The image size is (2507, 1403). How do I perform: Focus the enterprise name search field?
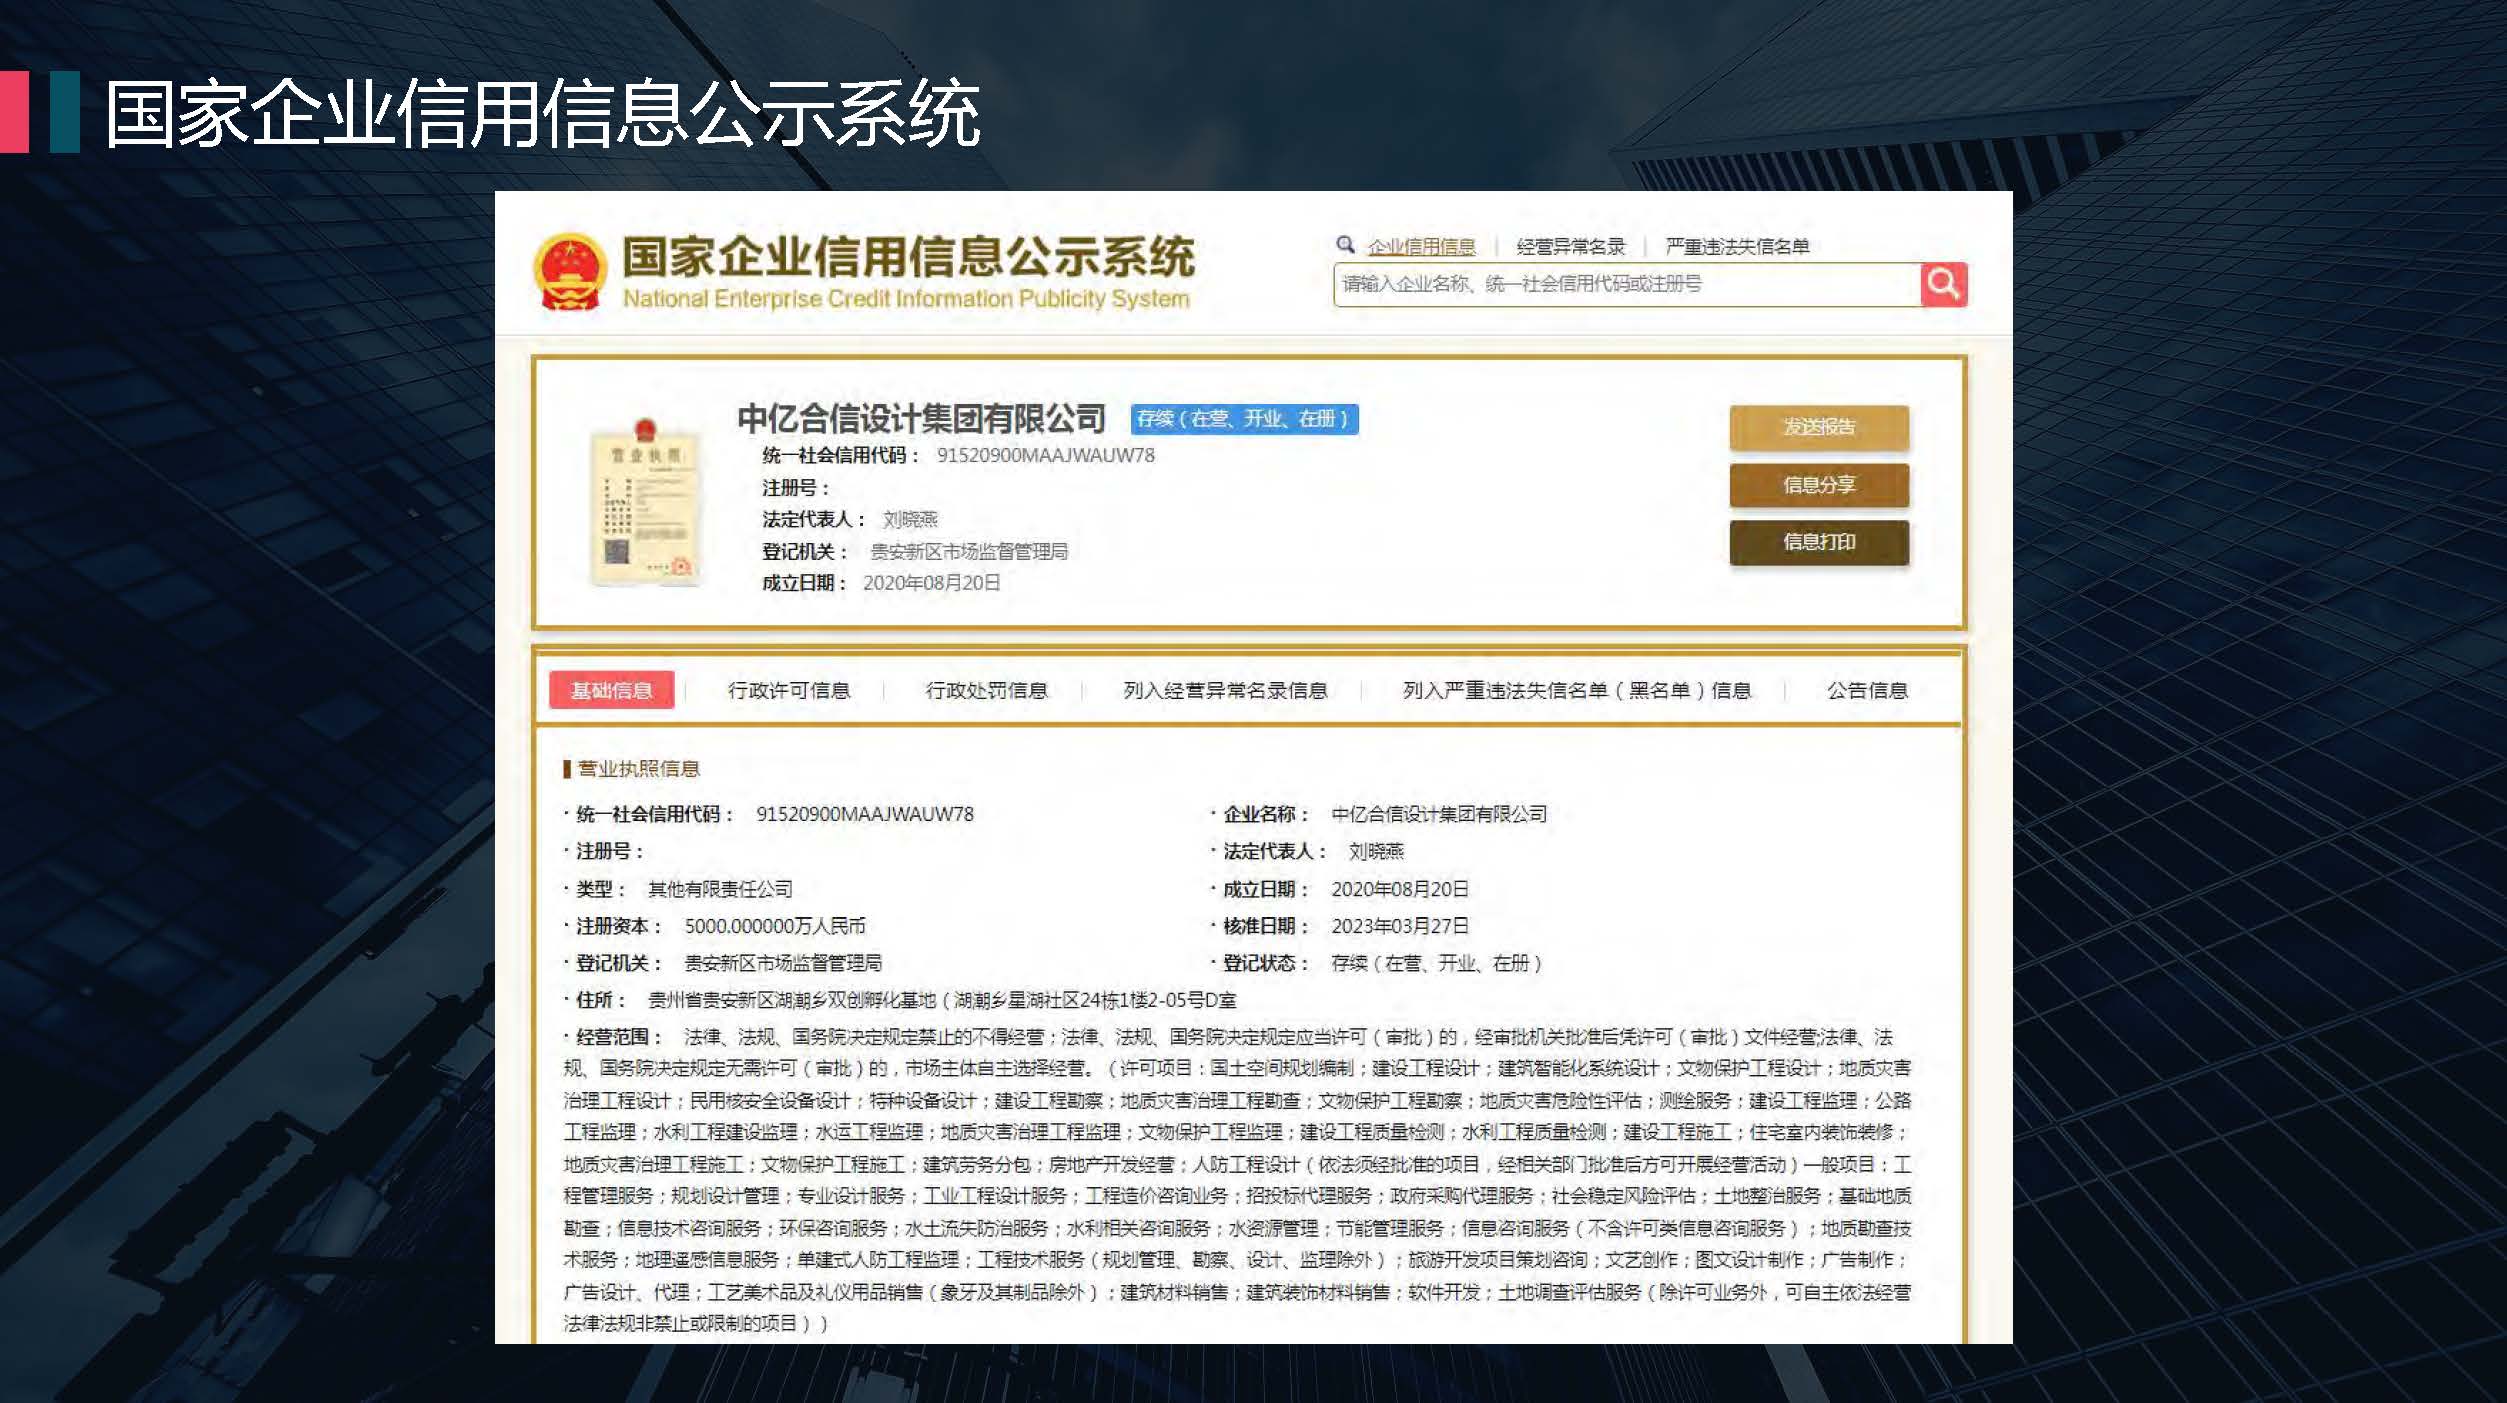coord(1627,284)
